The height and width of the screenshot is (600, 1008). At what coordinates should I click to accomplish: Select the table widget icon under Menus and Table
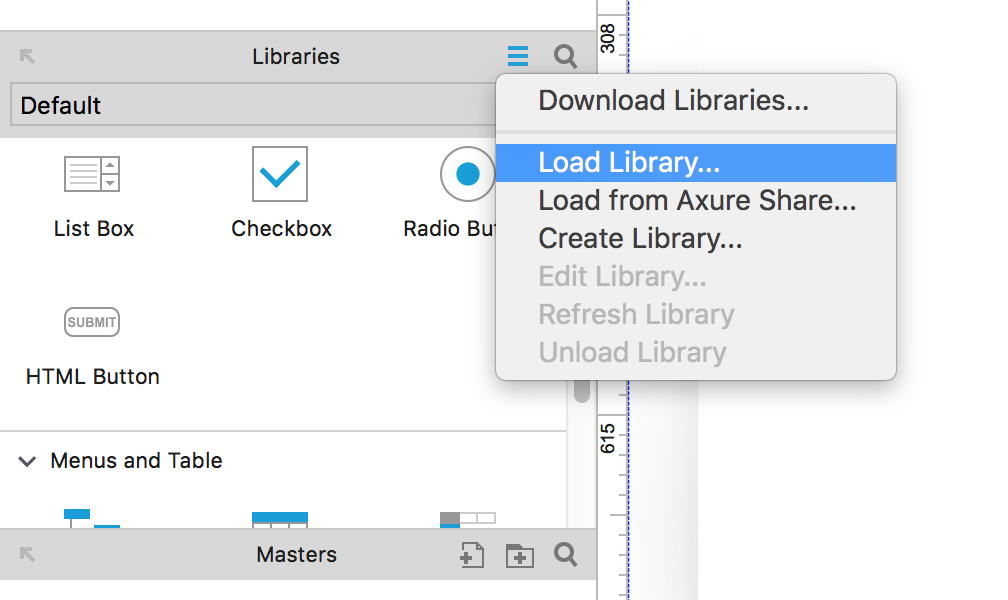(x=280, y=520)
